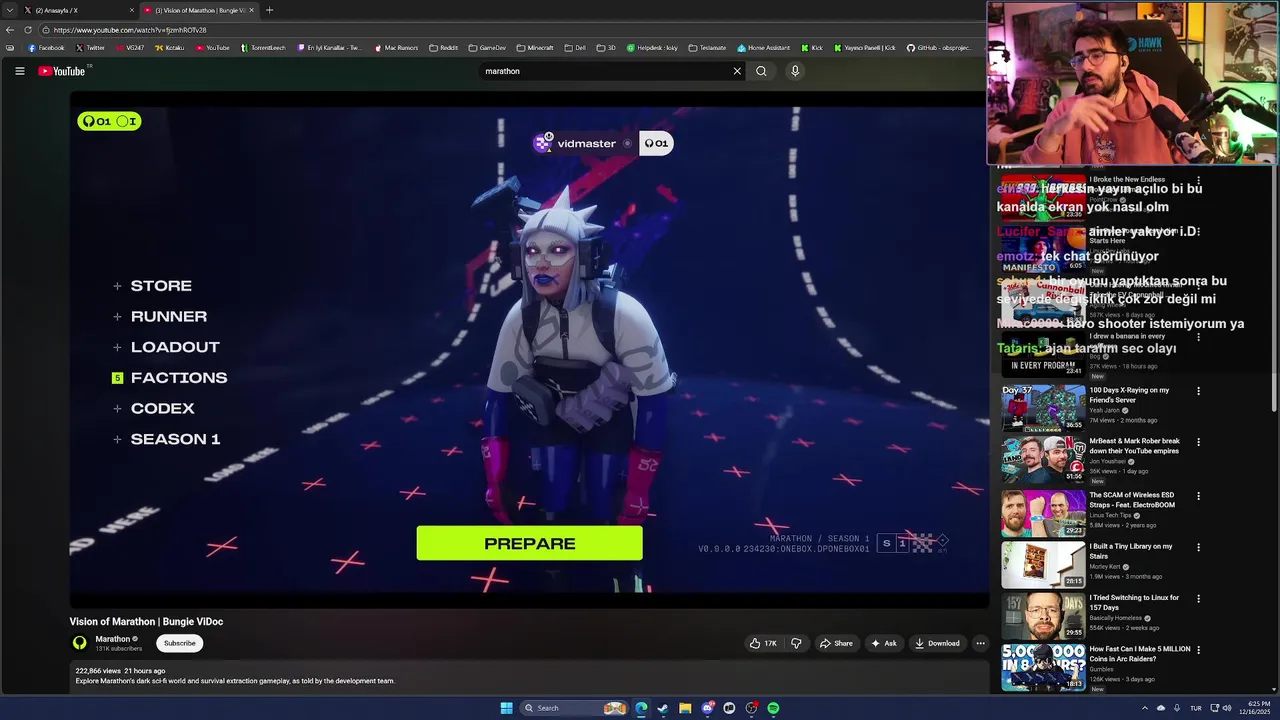Open options for MrBeast & Mark Rober video
1280x720 pixels.
pos(1198,442)
